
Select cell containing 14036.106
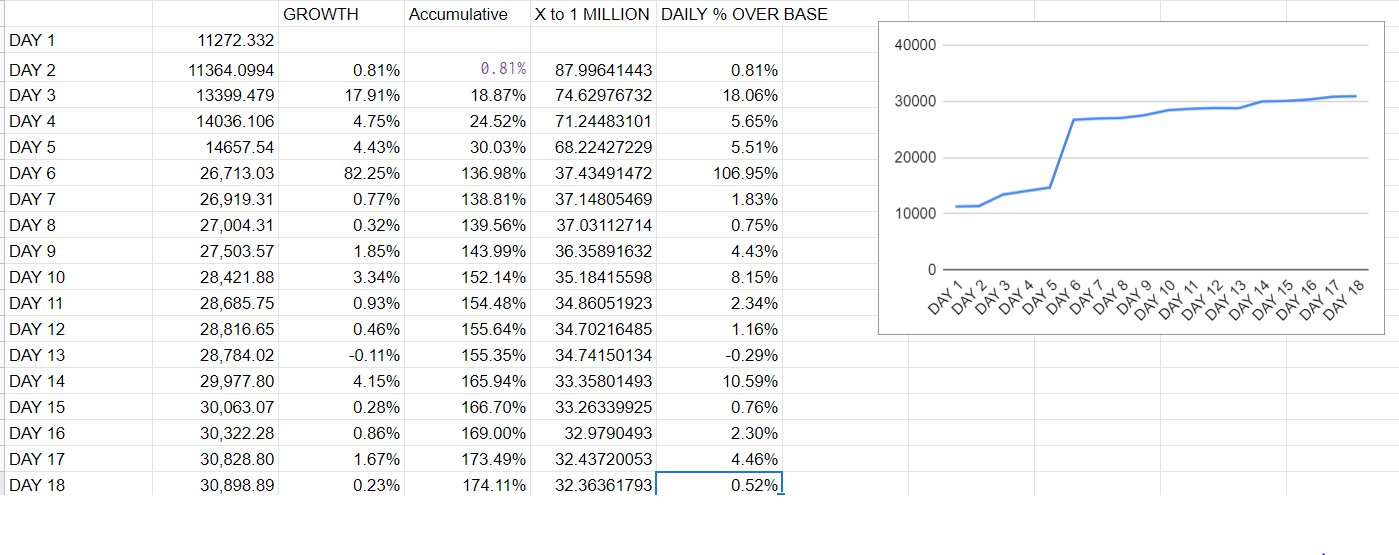(215, 121)
